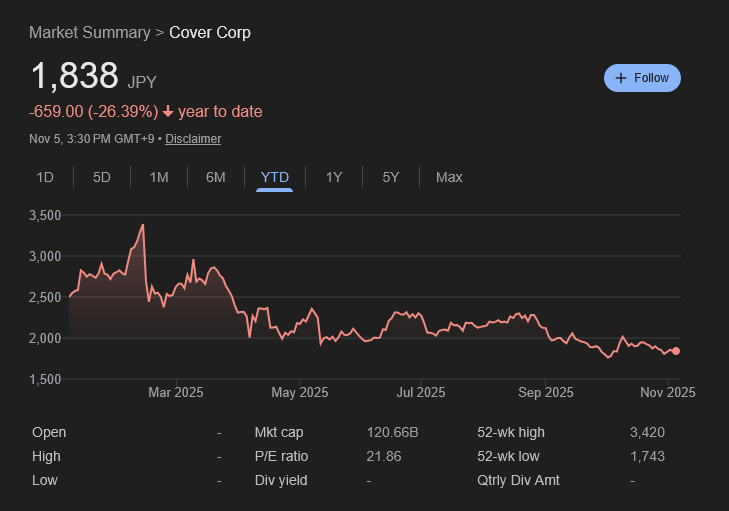Click the Cover Corp title text
This screenshot has width=729, height=511.
(210, 32)
